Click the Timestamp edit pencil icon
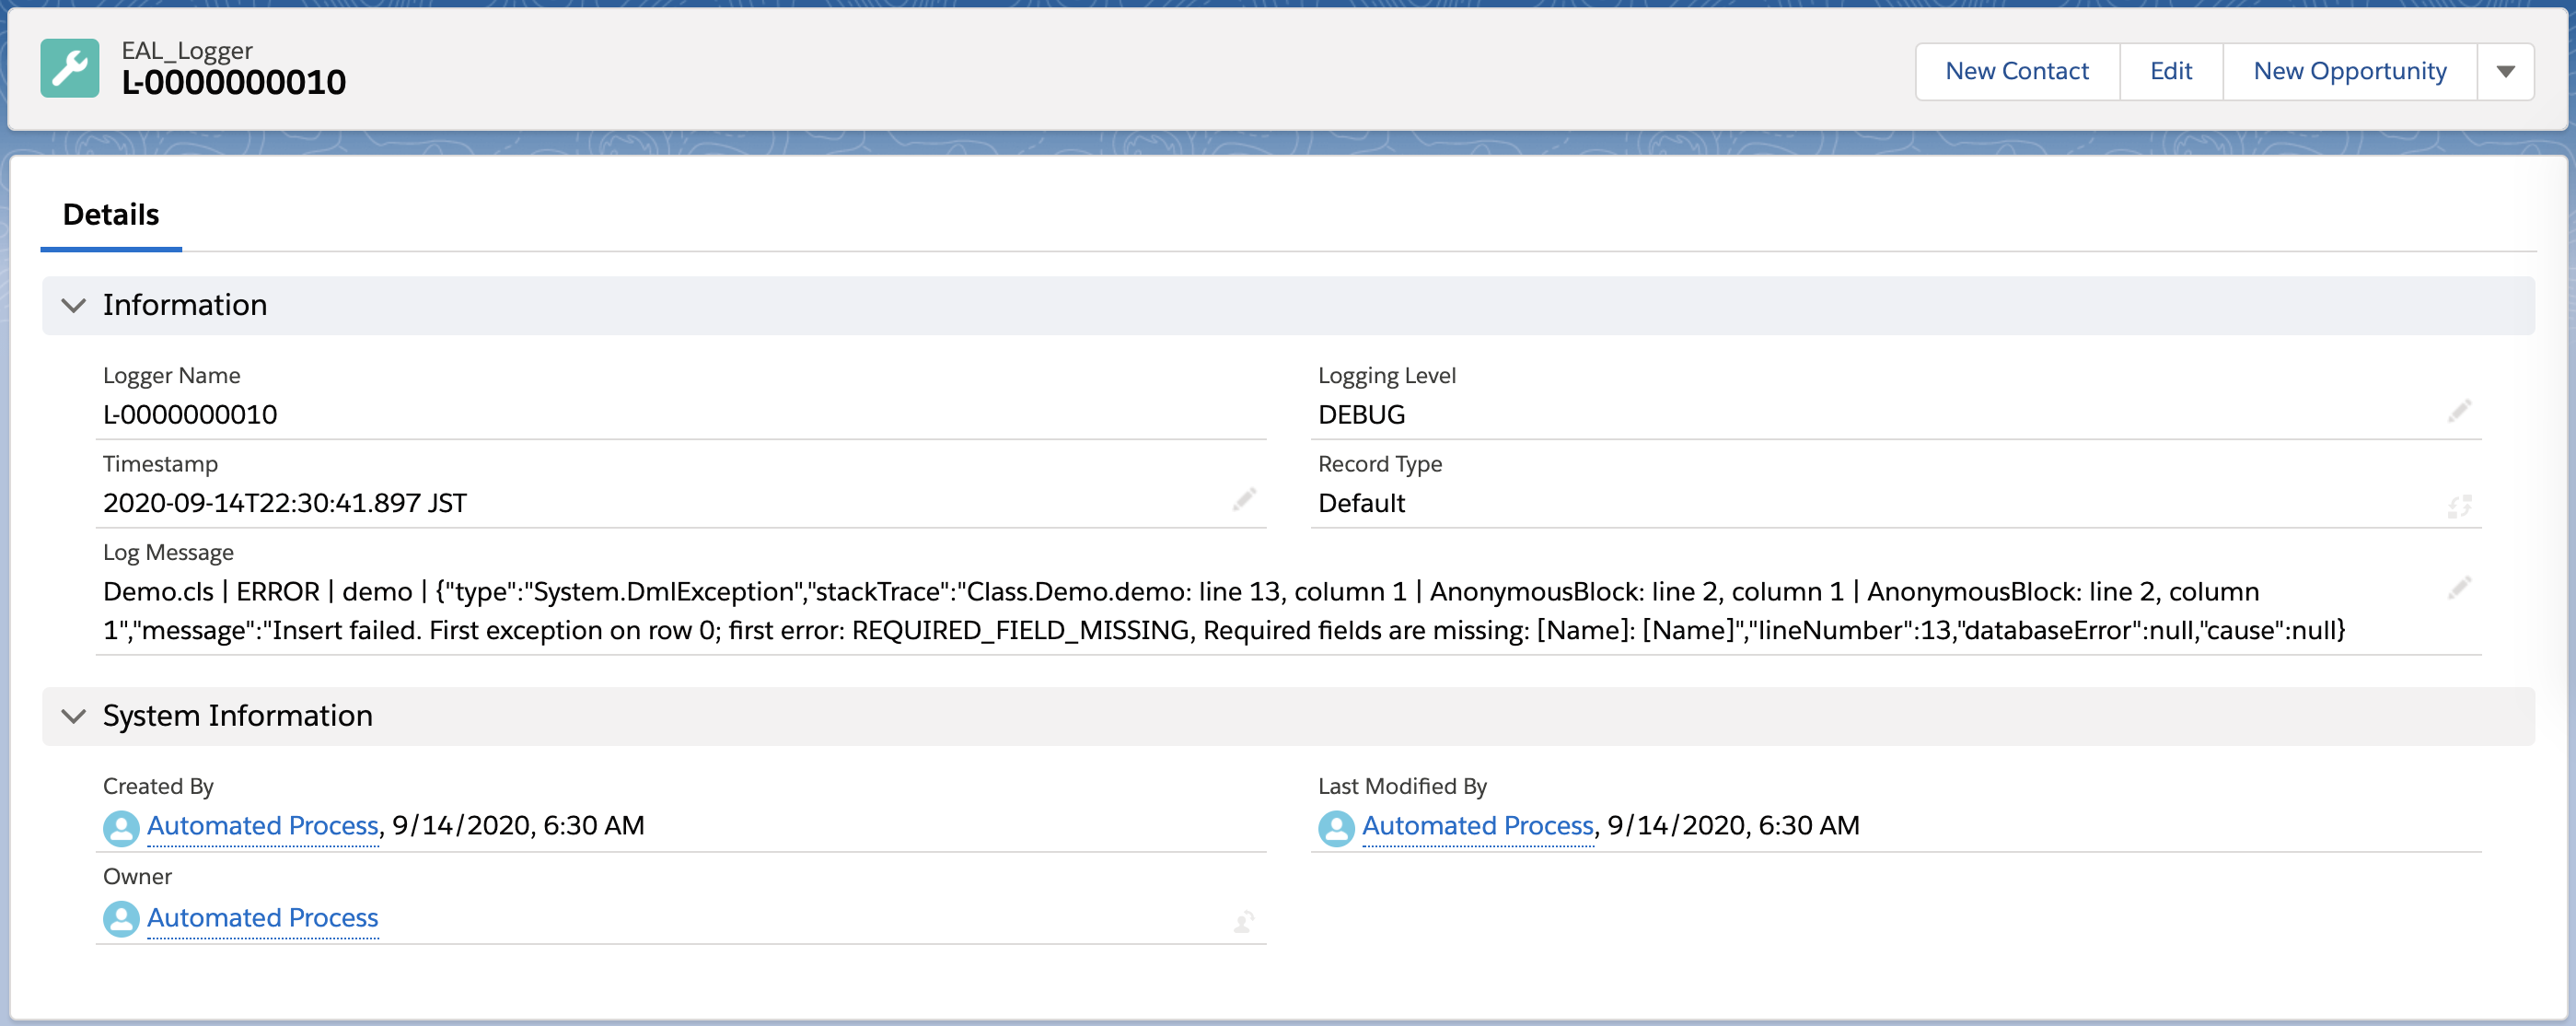Screen dimensions: 2576x1026 coord(1243,499)
